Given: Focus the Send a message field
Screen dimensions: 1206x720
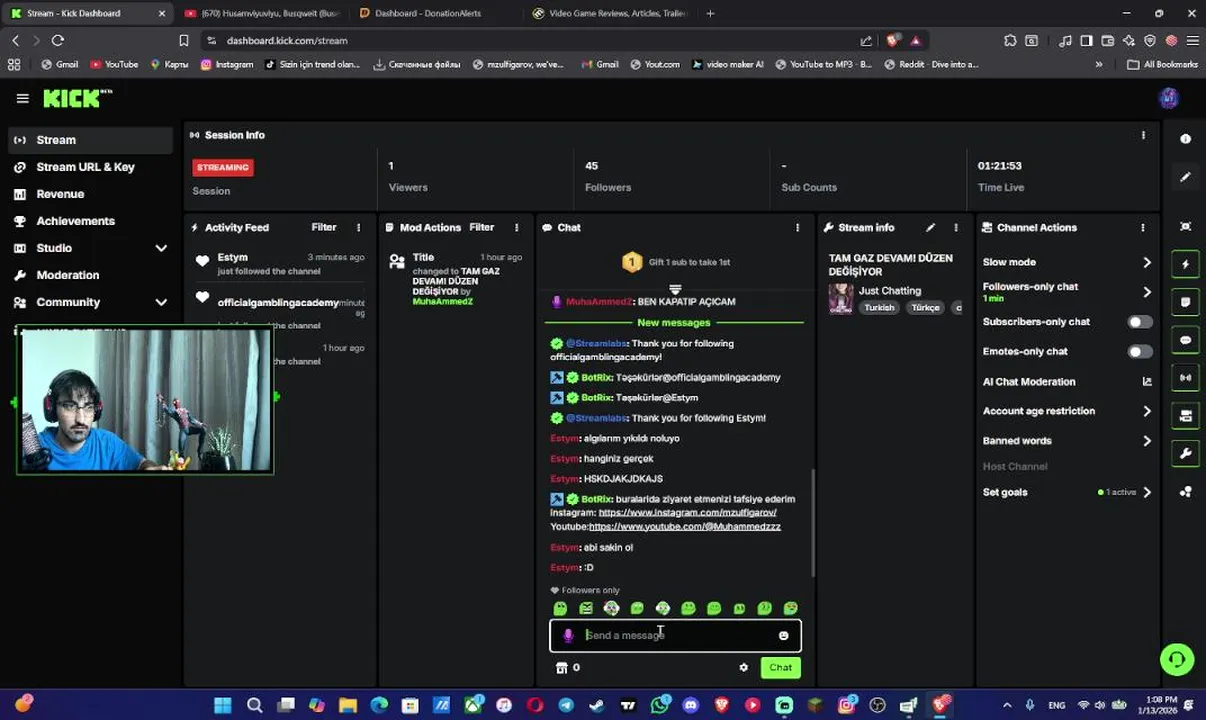Looking at the screenshot, I should click(675, 635).
